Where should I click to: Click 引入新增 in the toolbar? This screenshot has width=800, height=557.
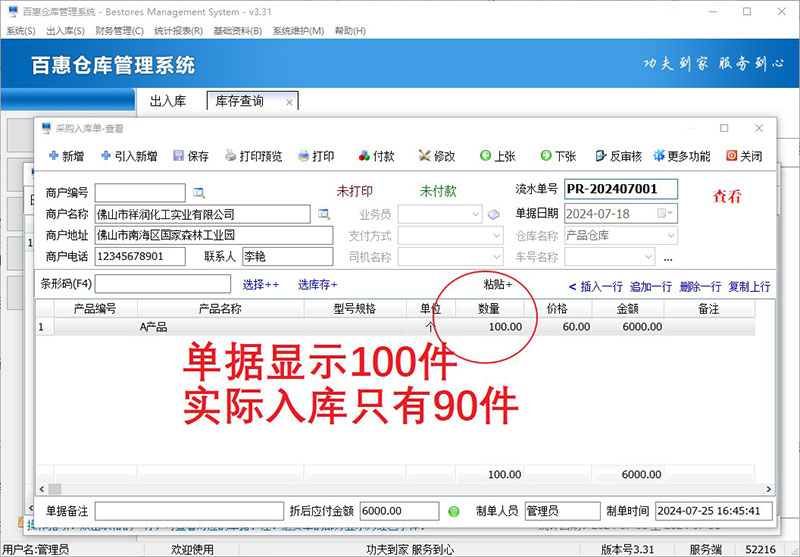point(129,156)
